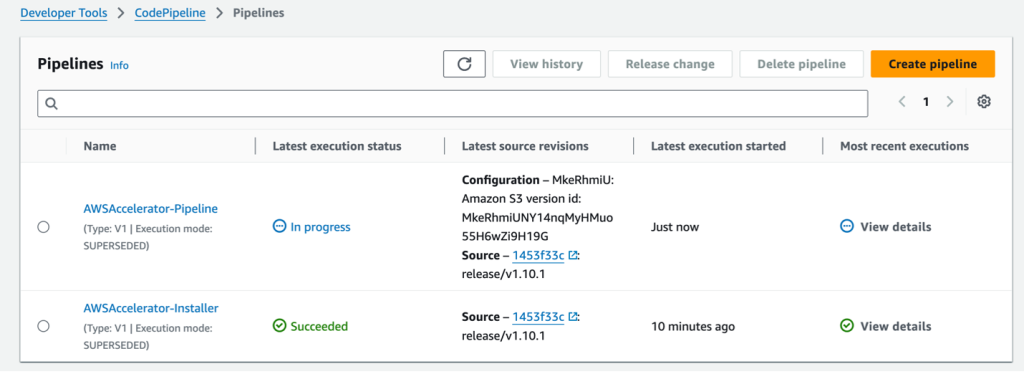
Task: Click the Just now timestamp
Action: [675, 227]
